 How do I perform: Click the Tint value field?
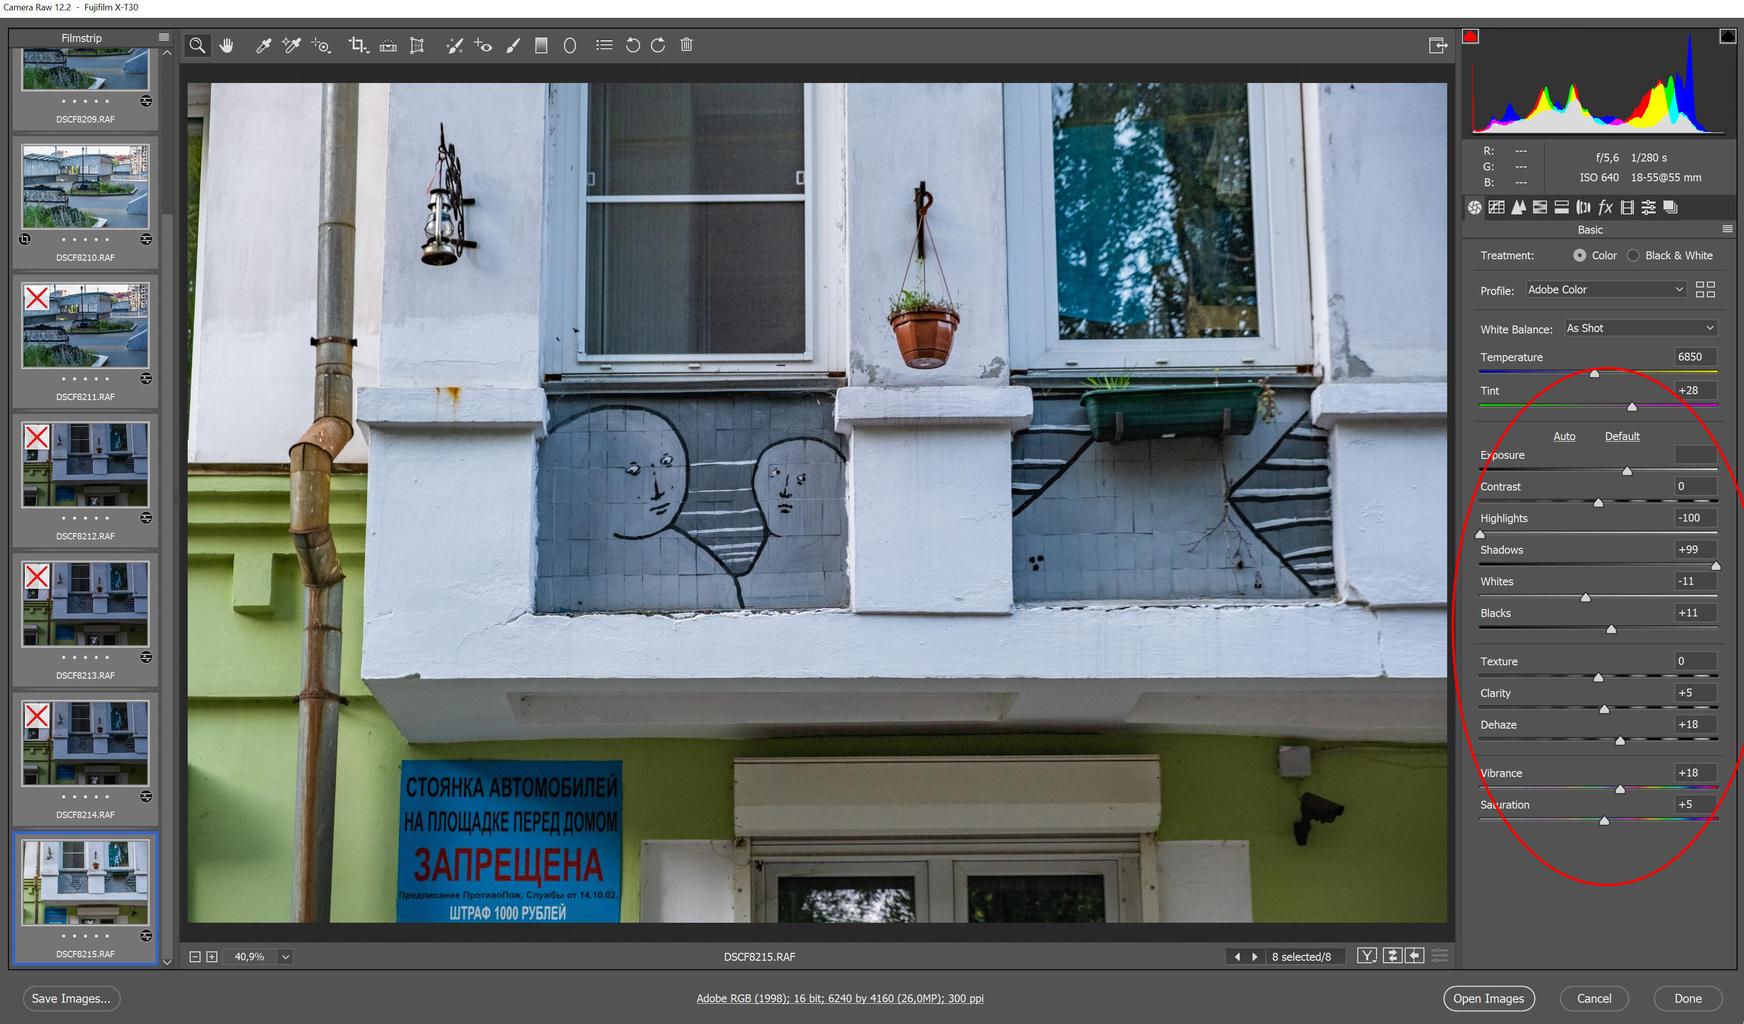pyautogui.click(x=1695, y=390)
